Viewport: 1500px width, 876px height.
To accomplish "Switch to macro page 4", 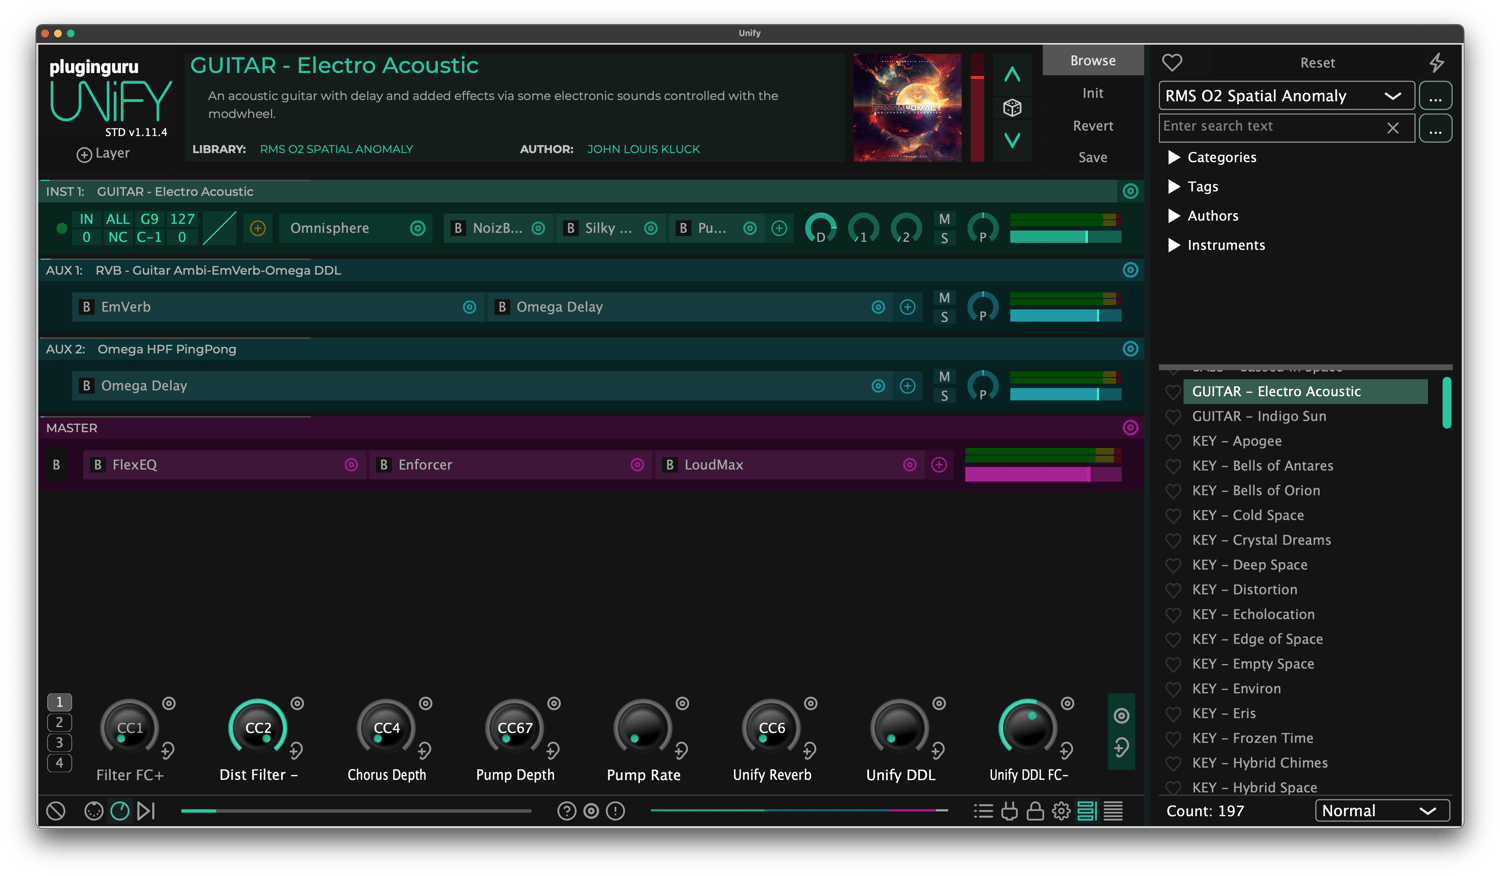I will pos(59,764).
